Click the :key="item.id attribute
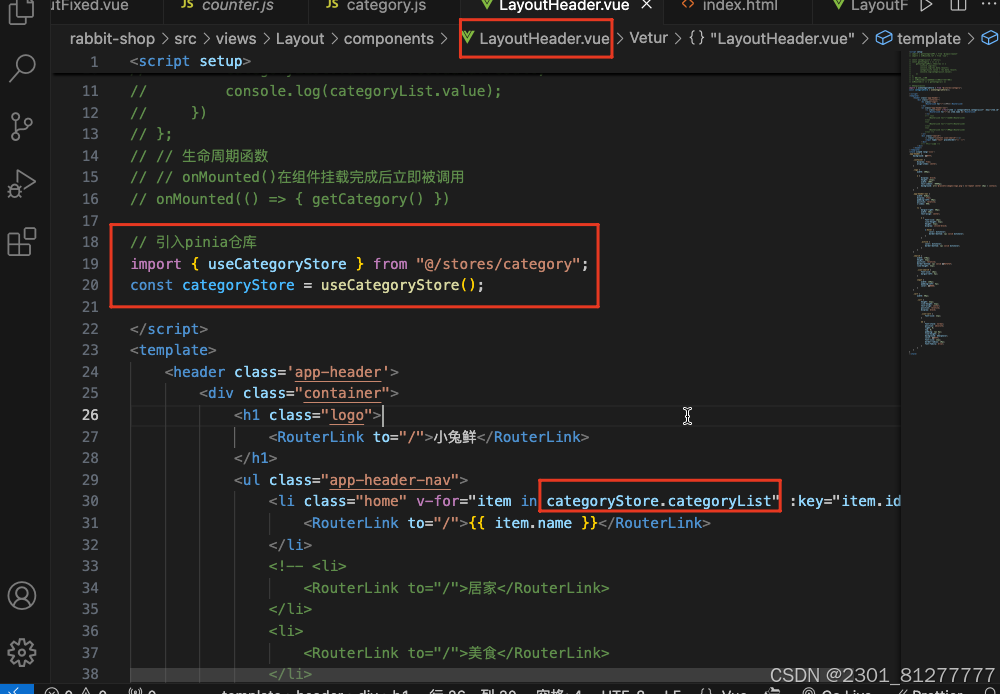This screenshot has height=694, width=1000. click(x=844, y=501)
